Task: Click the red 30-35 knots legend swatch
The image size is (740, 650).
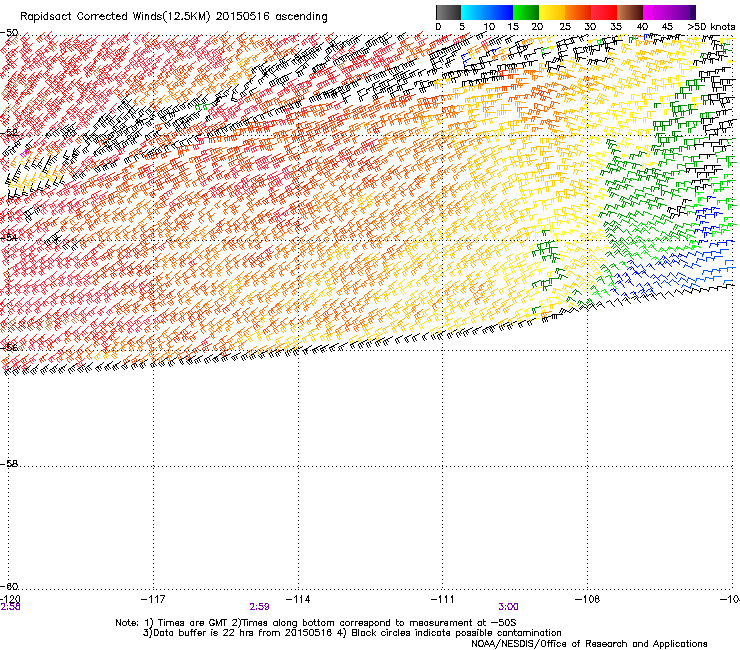Action: pos(604,12)
